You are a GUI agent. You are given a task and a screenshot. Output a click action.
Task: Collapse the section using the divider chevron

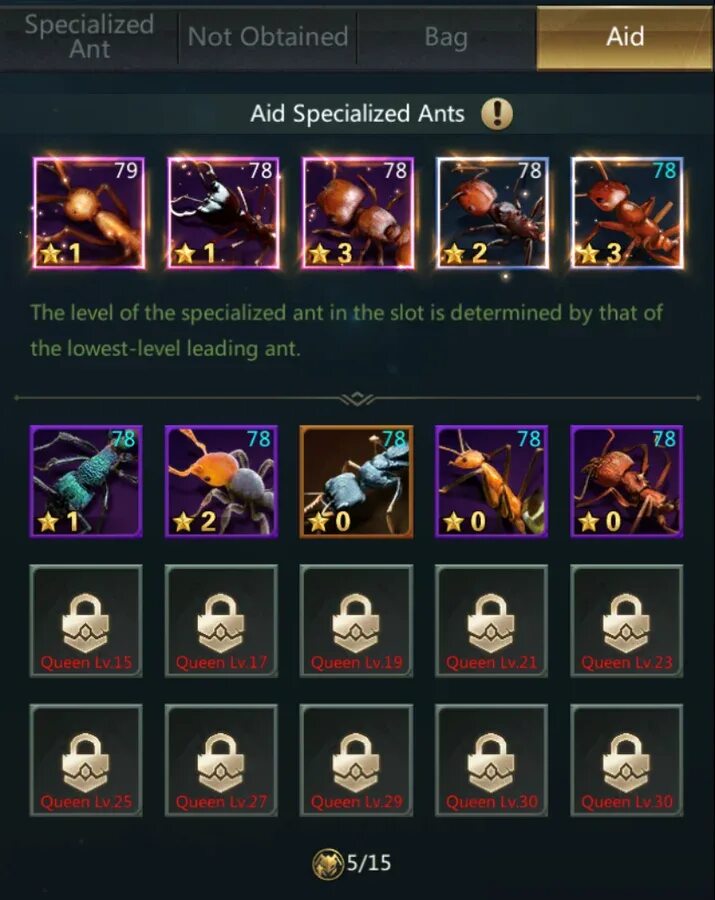pos(357,398)
